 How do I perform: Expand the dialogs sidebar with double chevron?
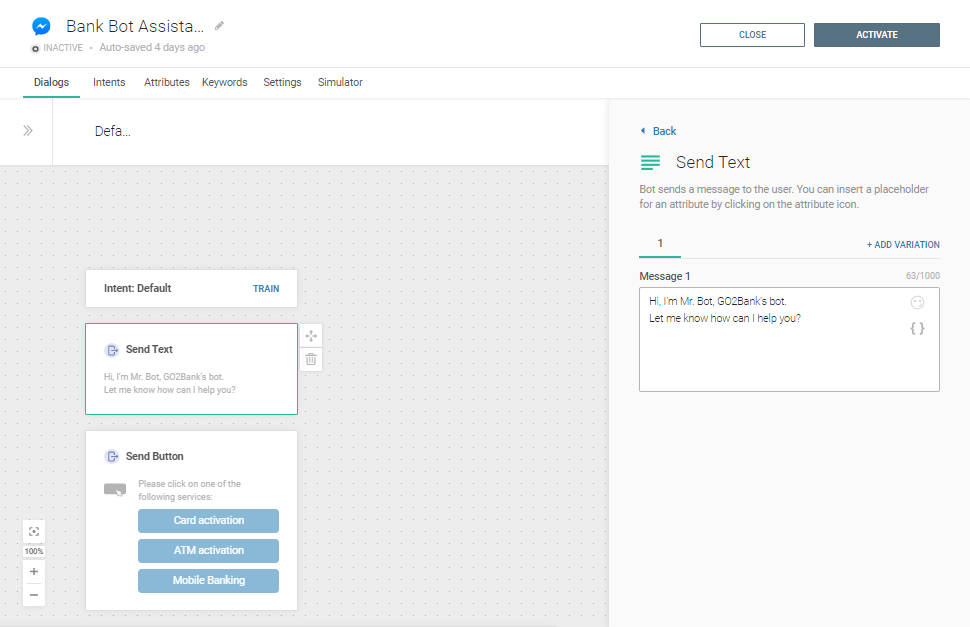28,131
